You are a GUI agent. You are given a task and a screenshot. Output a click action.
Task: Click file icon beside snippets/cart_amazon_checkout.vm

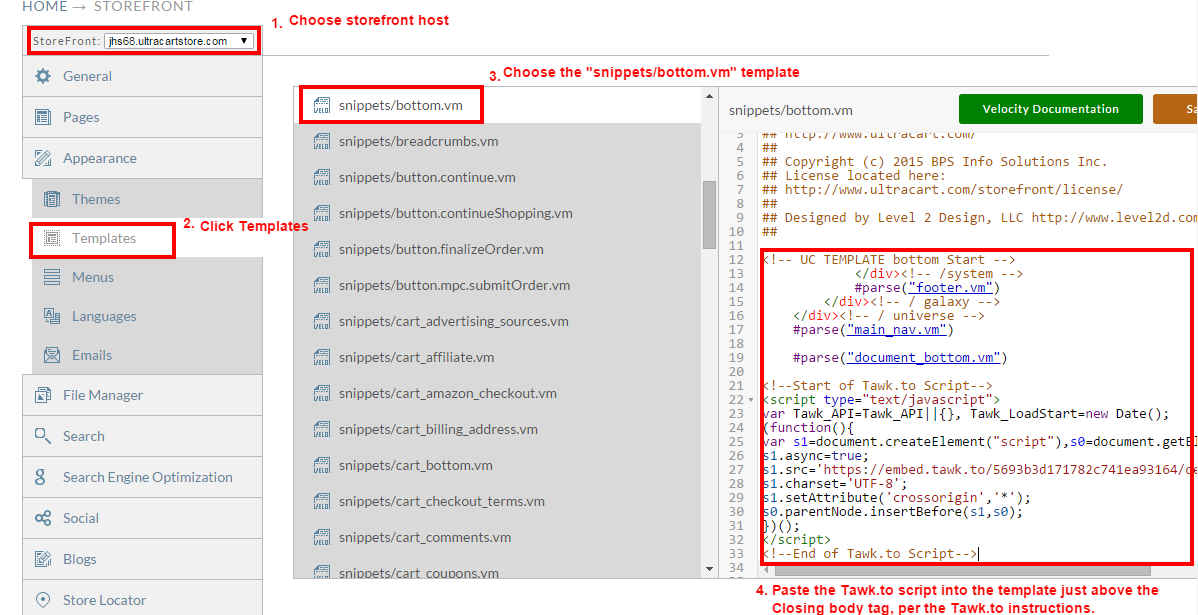click(322, 393)
